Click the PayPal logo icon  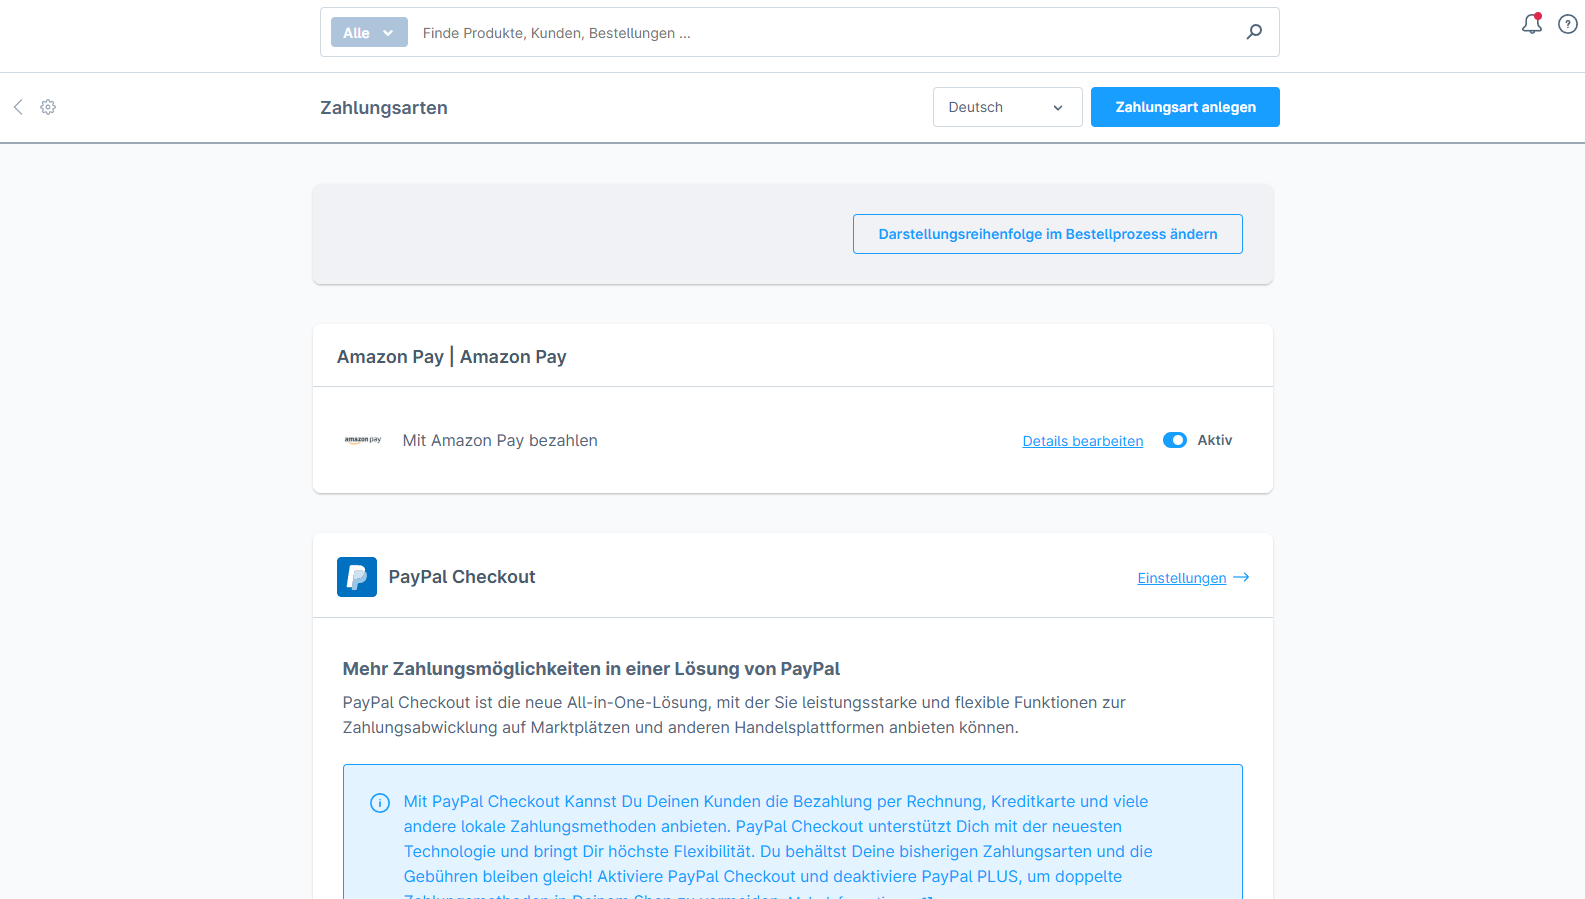point(357,577)
